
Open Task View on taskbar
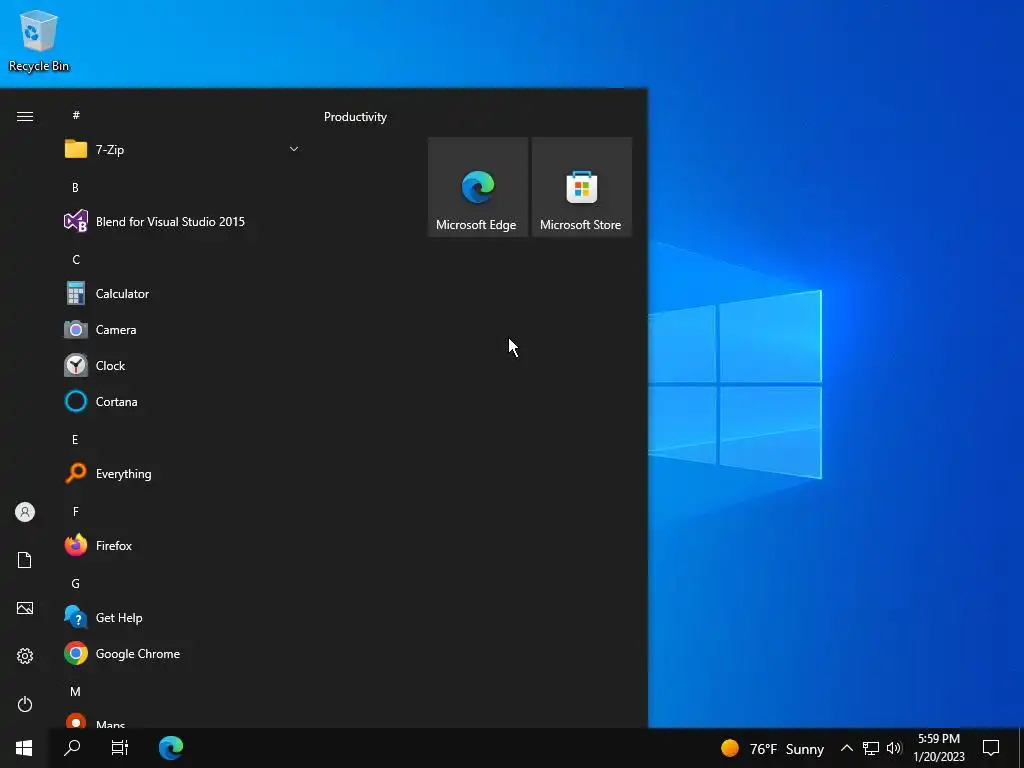click(120, 748)
